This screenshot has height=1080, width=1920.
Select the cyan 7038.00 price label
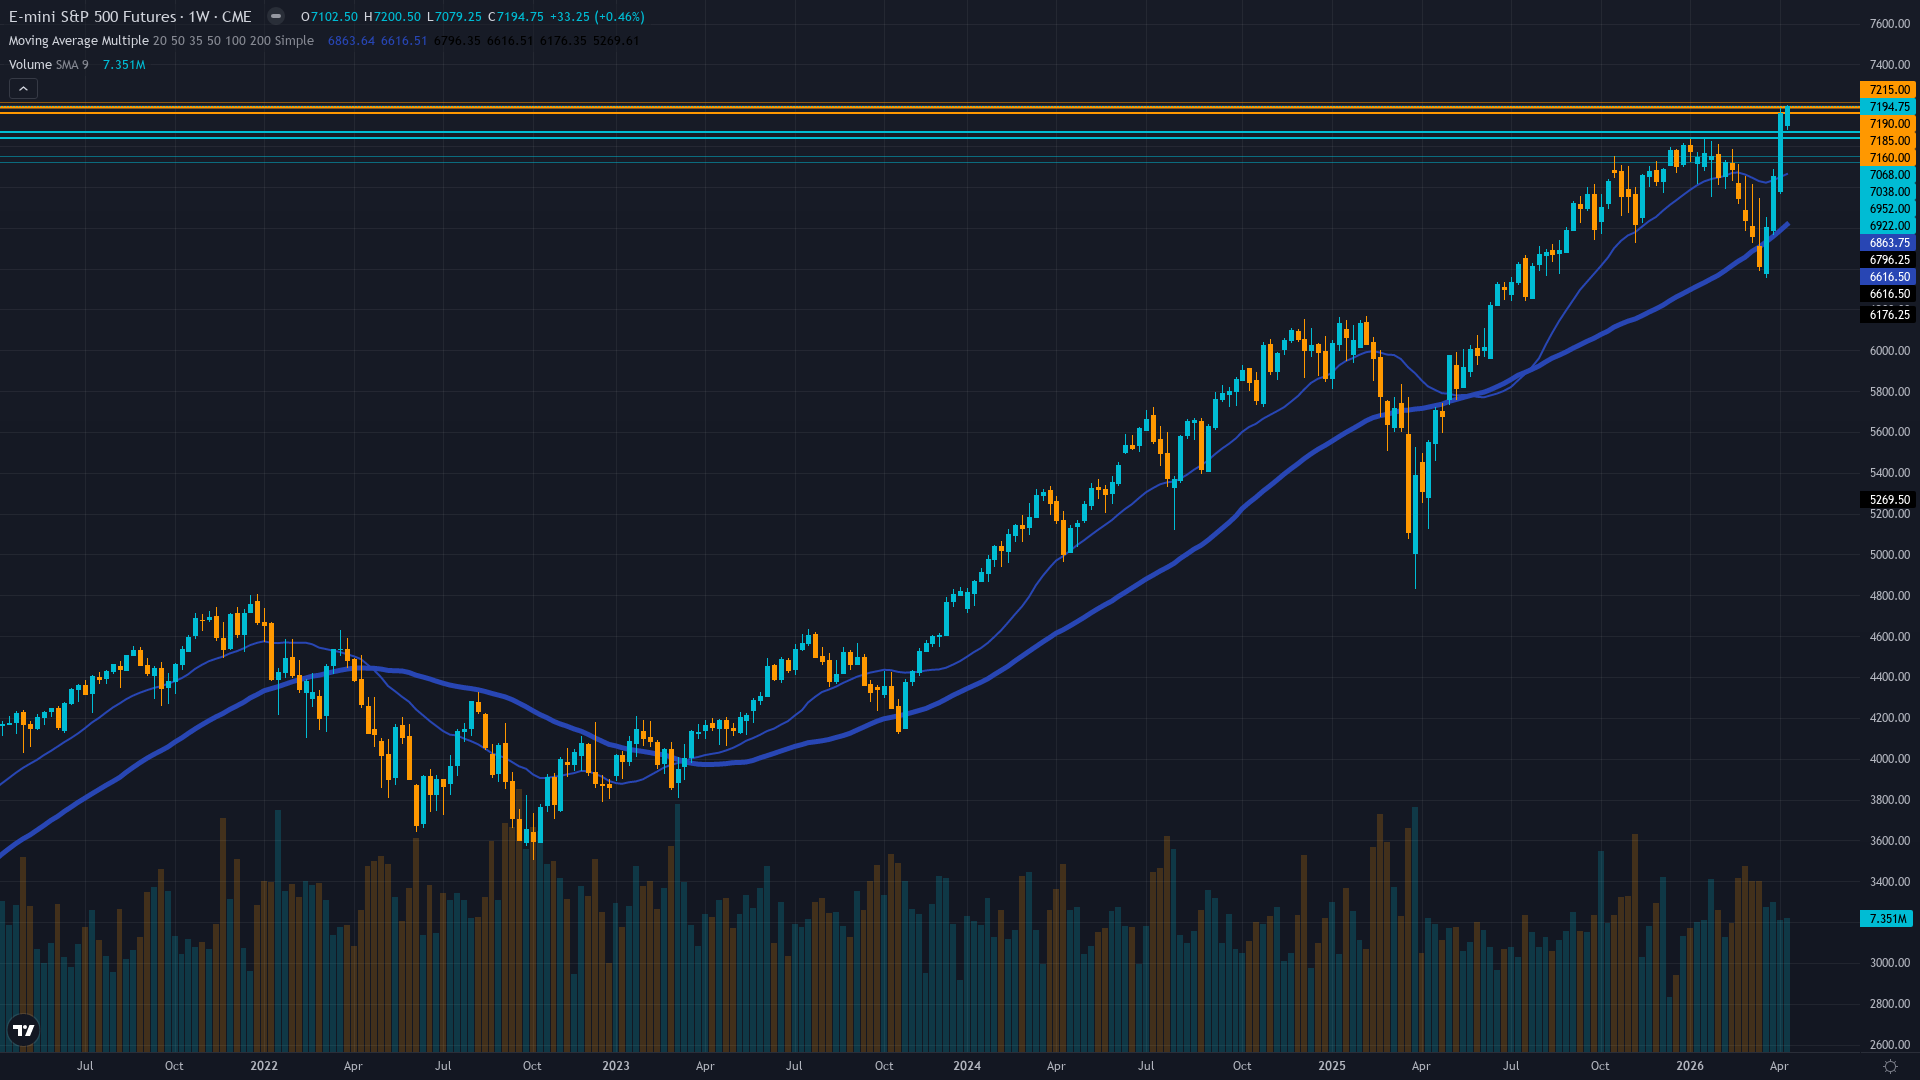pos(1887,192)
